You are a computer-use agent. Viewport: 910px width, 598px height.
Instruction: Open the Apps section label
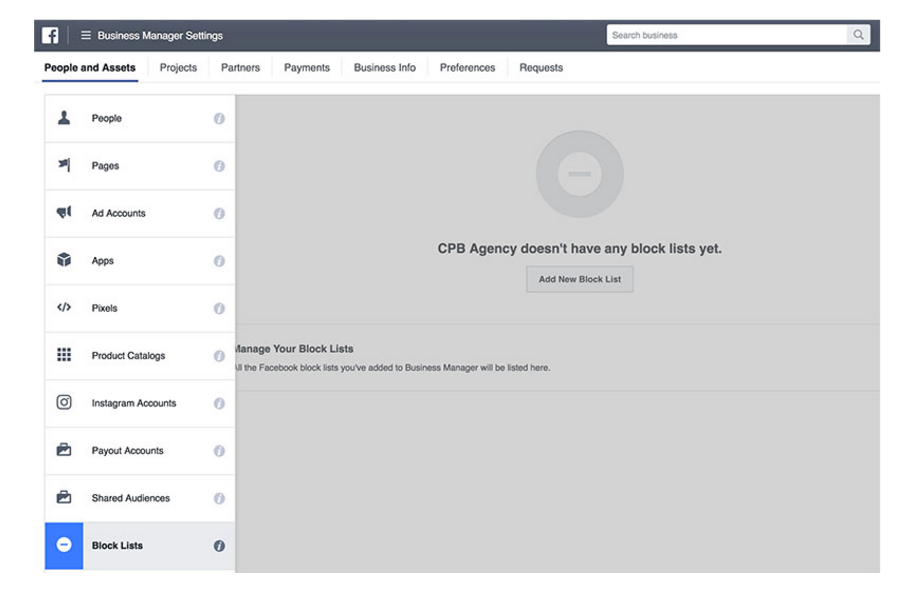tap(103, 261)
